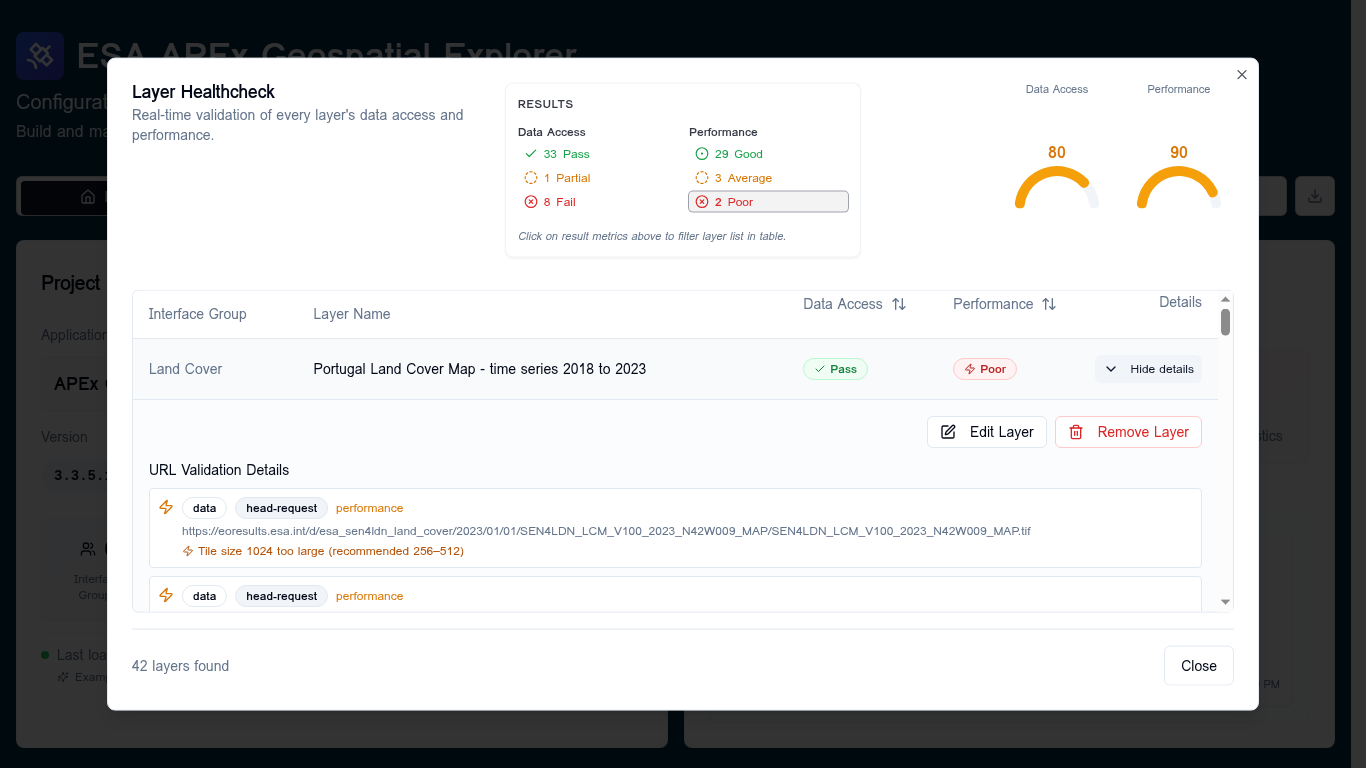The height and width of the screenshot is (768, 1366).
Task: Click the pencil icon on Edit Layer
Action: click(x=949, y=432)
